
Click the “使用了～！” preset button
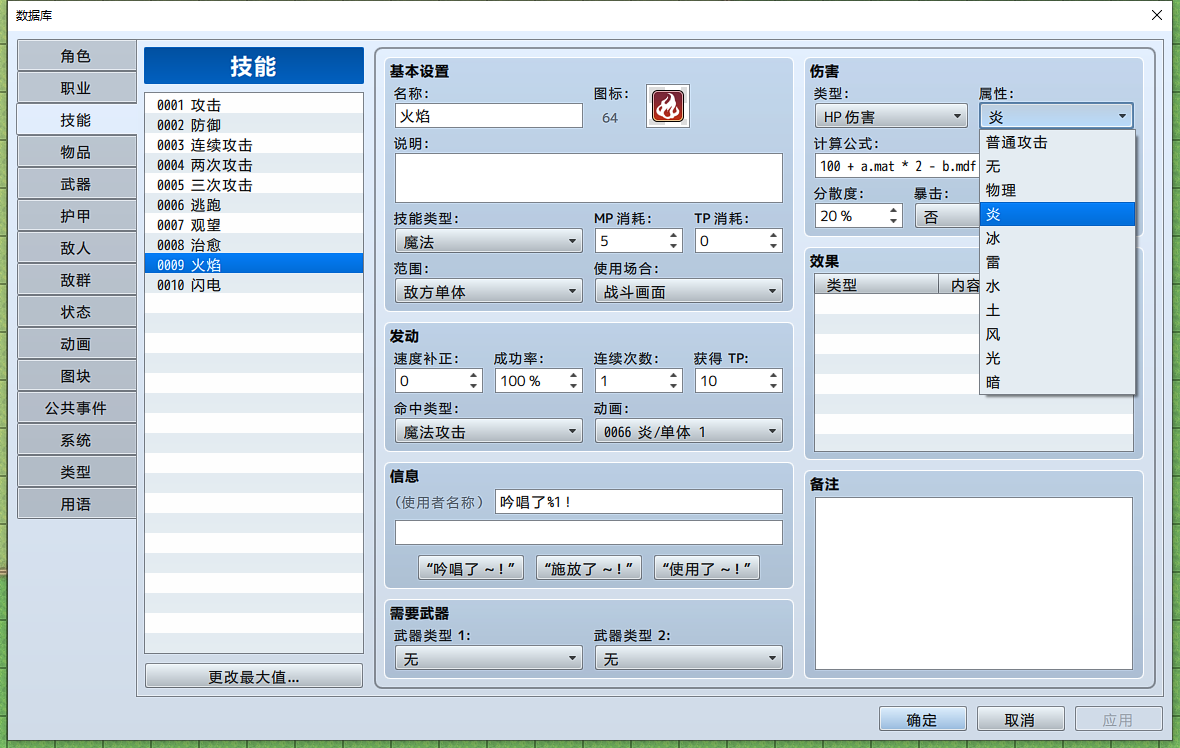tap(707, 568)
